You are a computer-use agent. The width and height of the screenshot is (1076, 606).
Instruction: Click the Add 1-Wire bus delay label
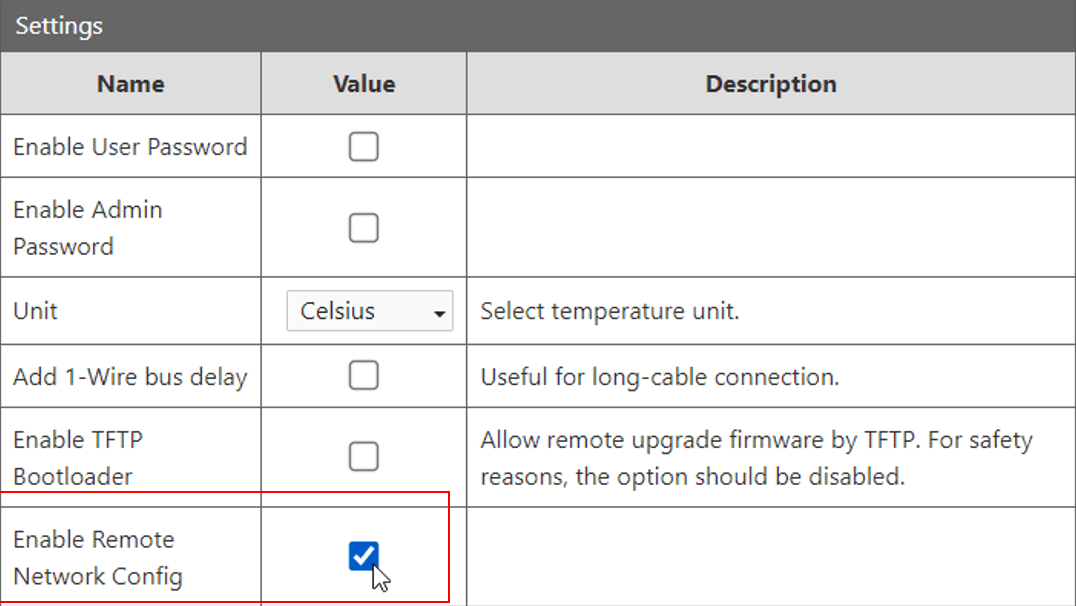tap(130, 377)
